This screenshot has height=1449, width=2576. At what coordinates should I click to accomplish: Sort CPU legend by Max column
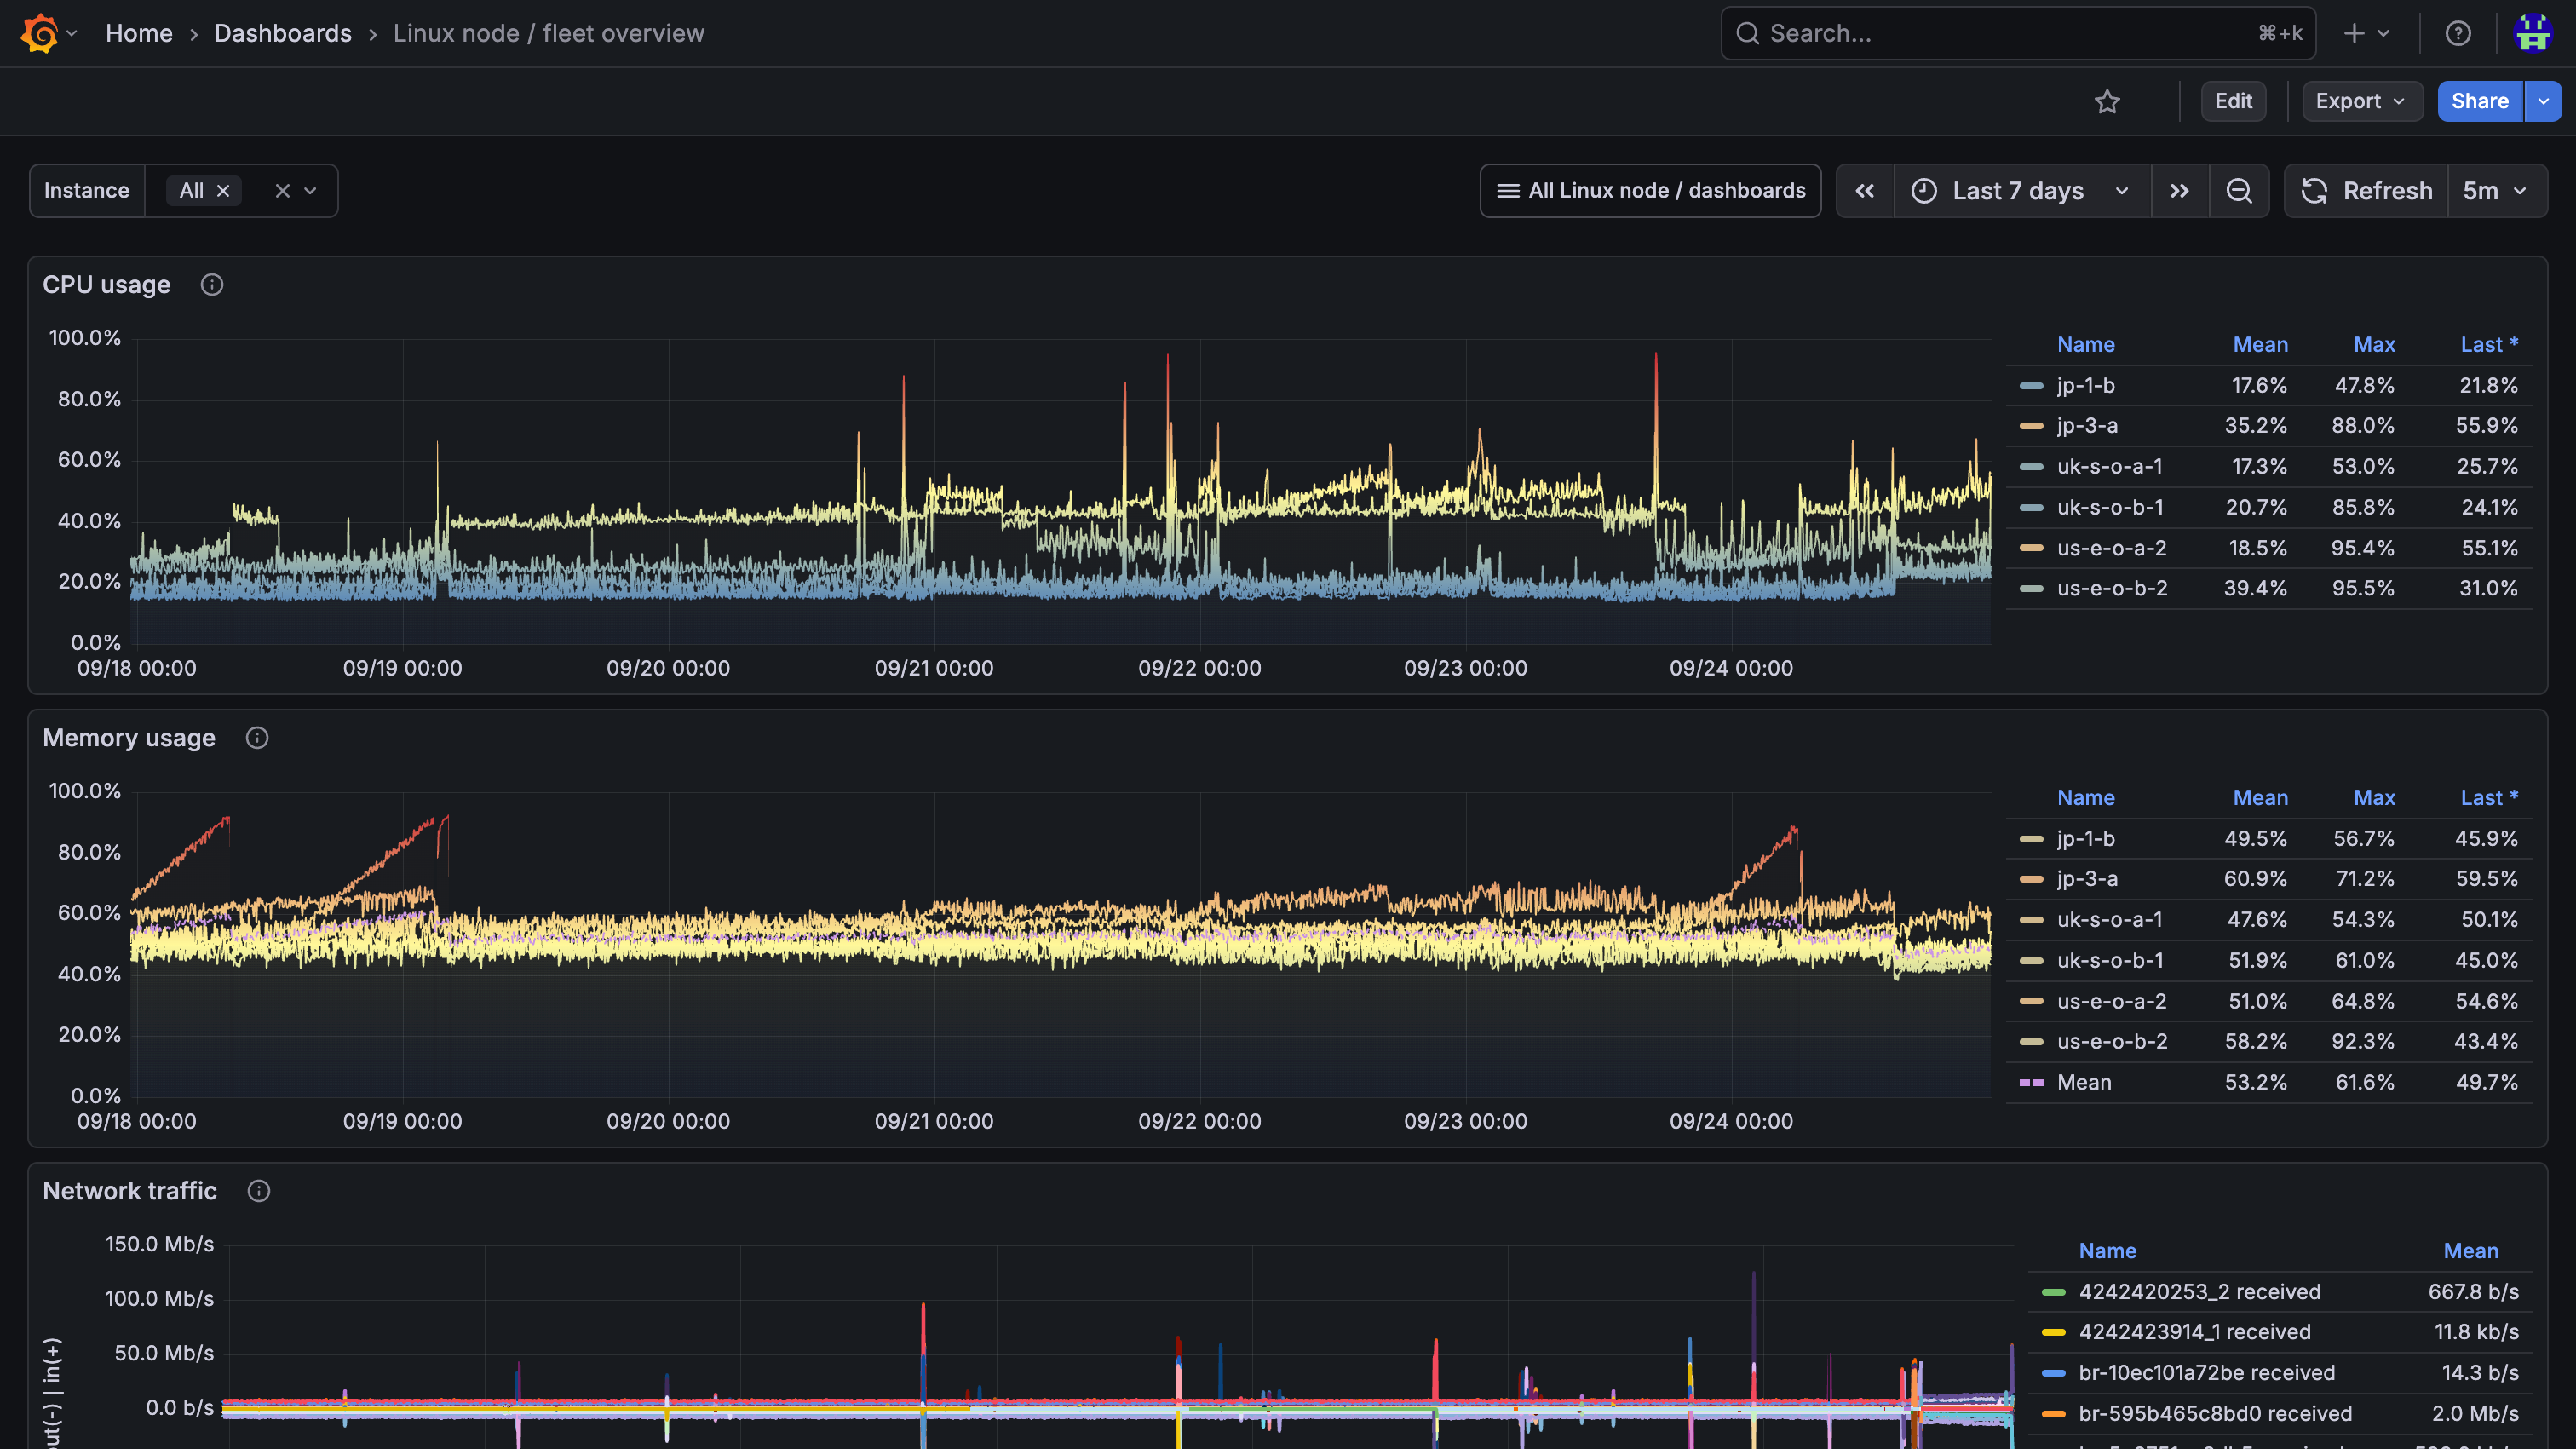click(x=2374, y=345)
